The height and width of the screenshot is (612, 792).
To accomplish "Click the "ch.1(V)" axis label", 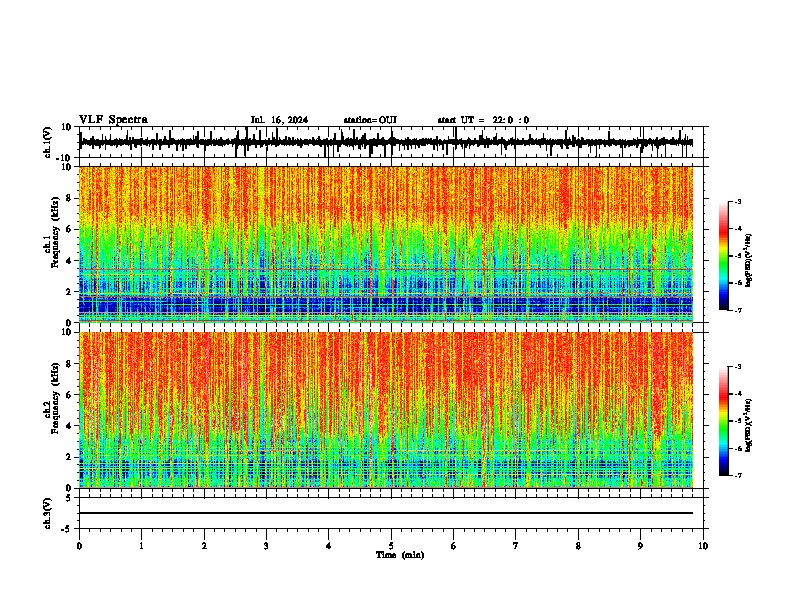I will point(47,142).
